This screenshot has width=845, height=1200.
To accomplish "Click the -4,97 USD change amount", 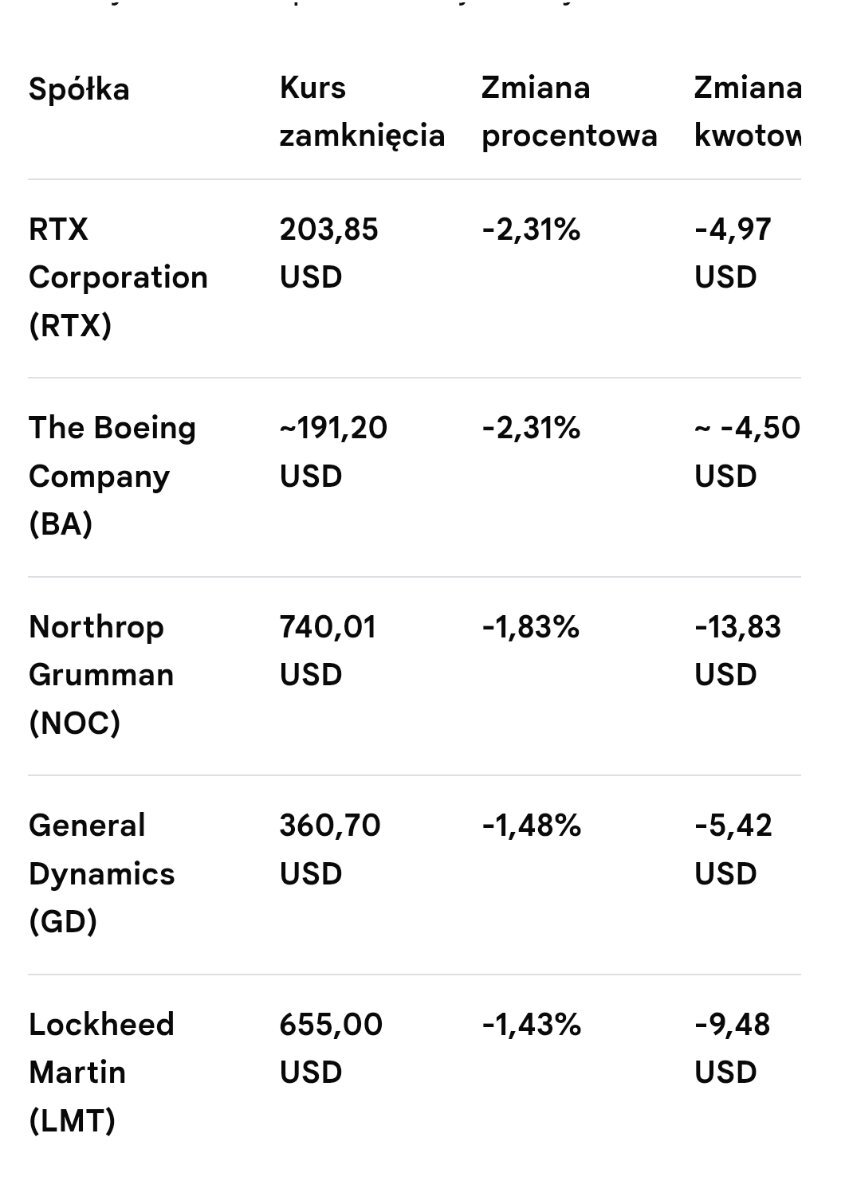I will point(733,253).
